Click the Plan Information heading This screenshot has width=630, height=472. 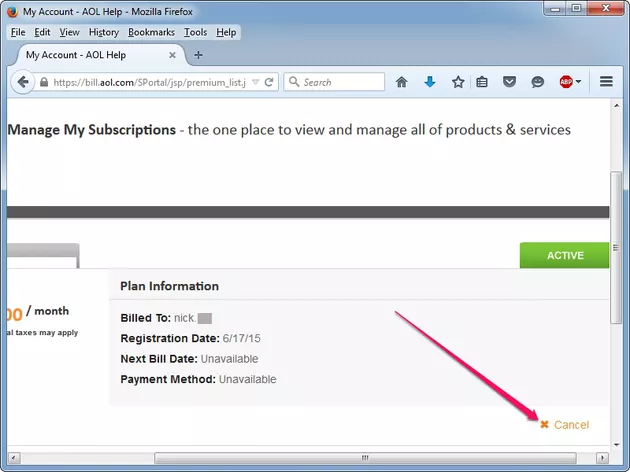[170, 286]
